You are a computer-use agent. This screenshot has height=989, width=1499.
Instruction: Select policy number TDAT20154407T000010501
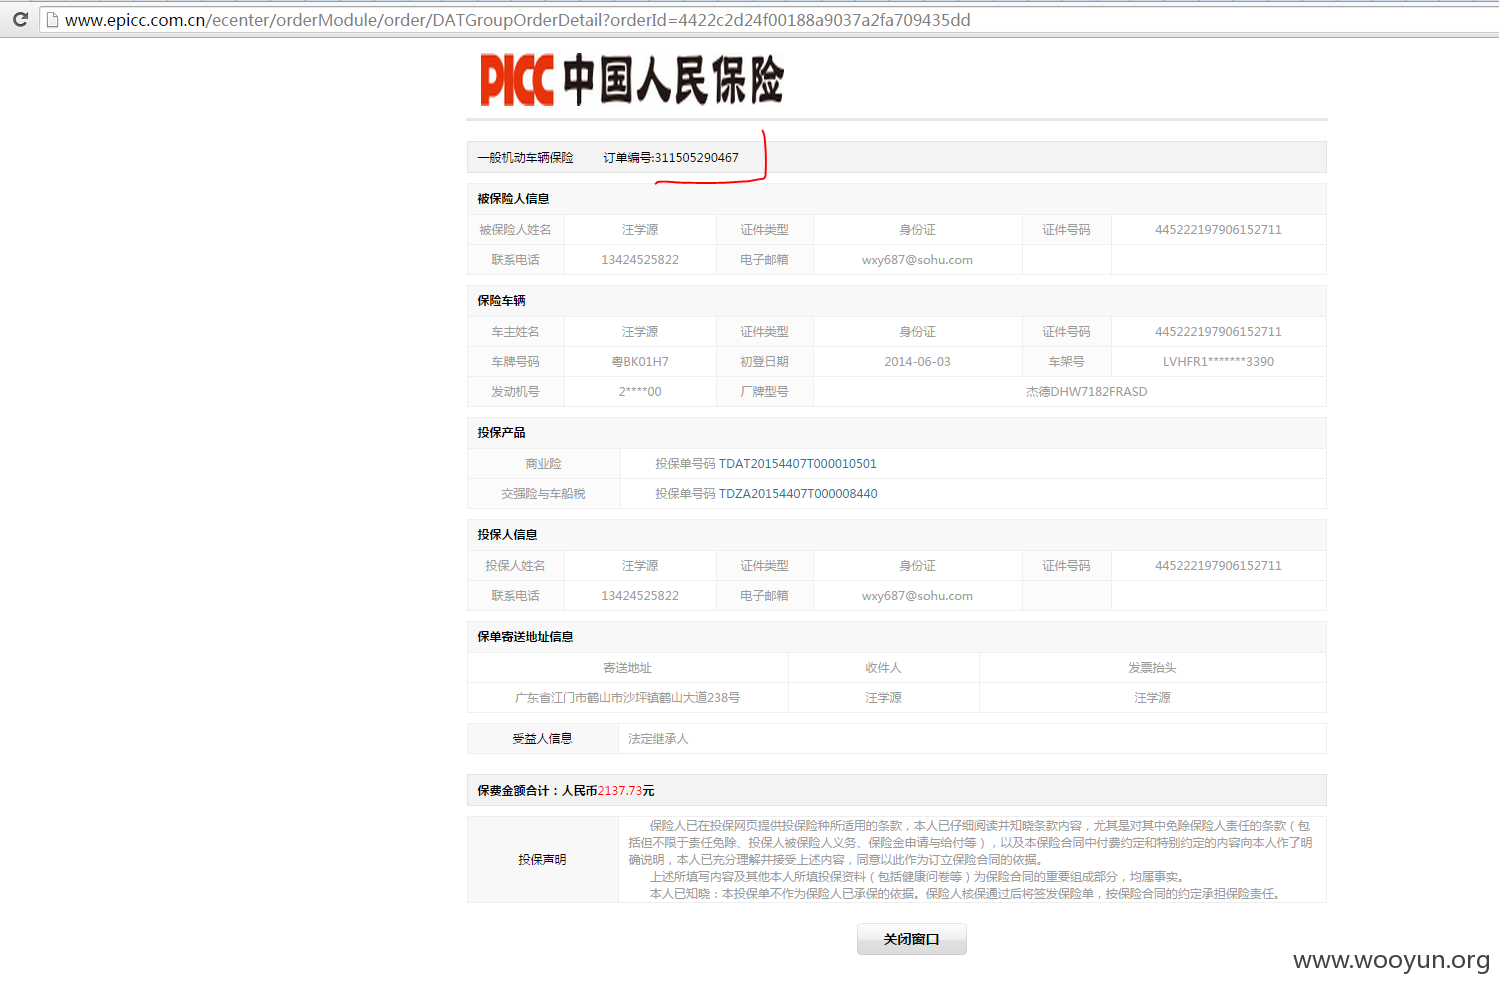(x=798, y=464)
